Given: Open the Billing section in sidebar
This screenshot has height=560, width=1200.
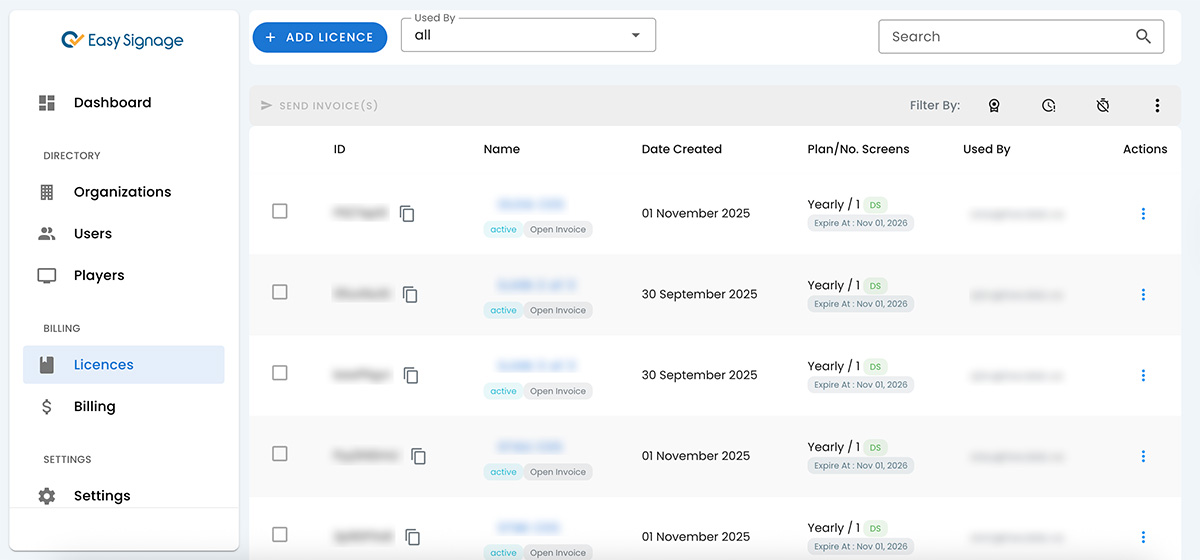Looking at the screenshot, I should [94, 407].
